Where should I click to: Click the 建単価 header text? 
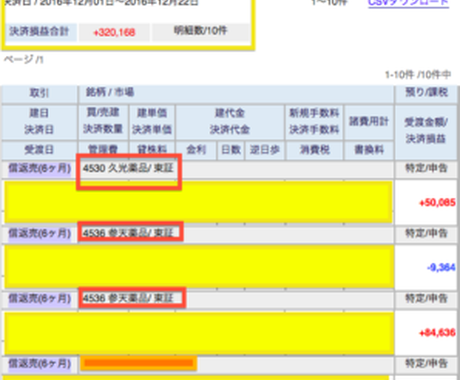[x=152, y=113]
